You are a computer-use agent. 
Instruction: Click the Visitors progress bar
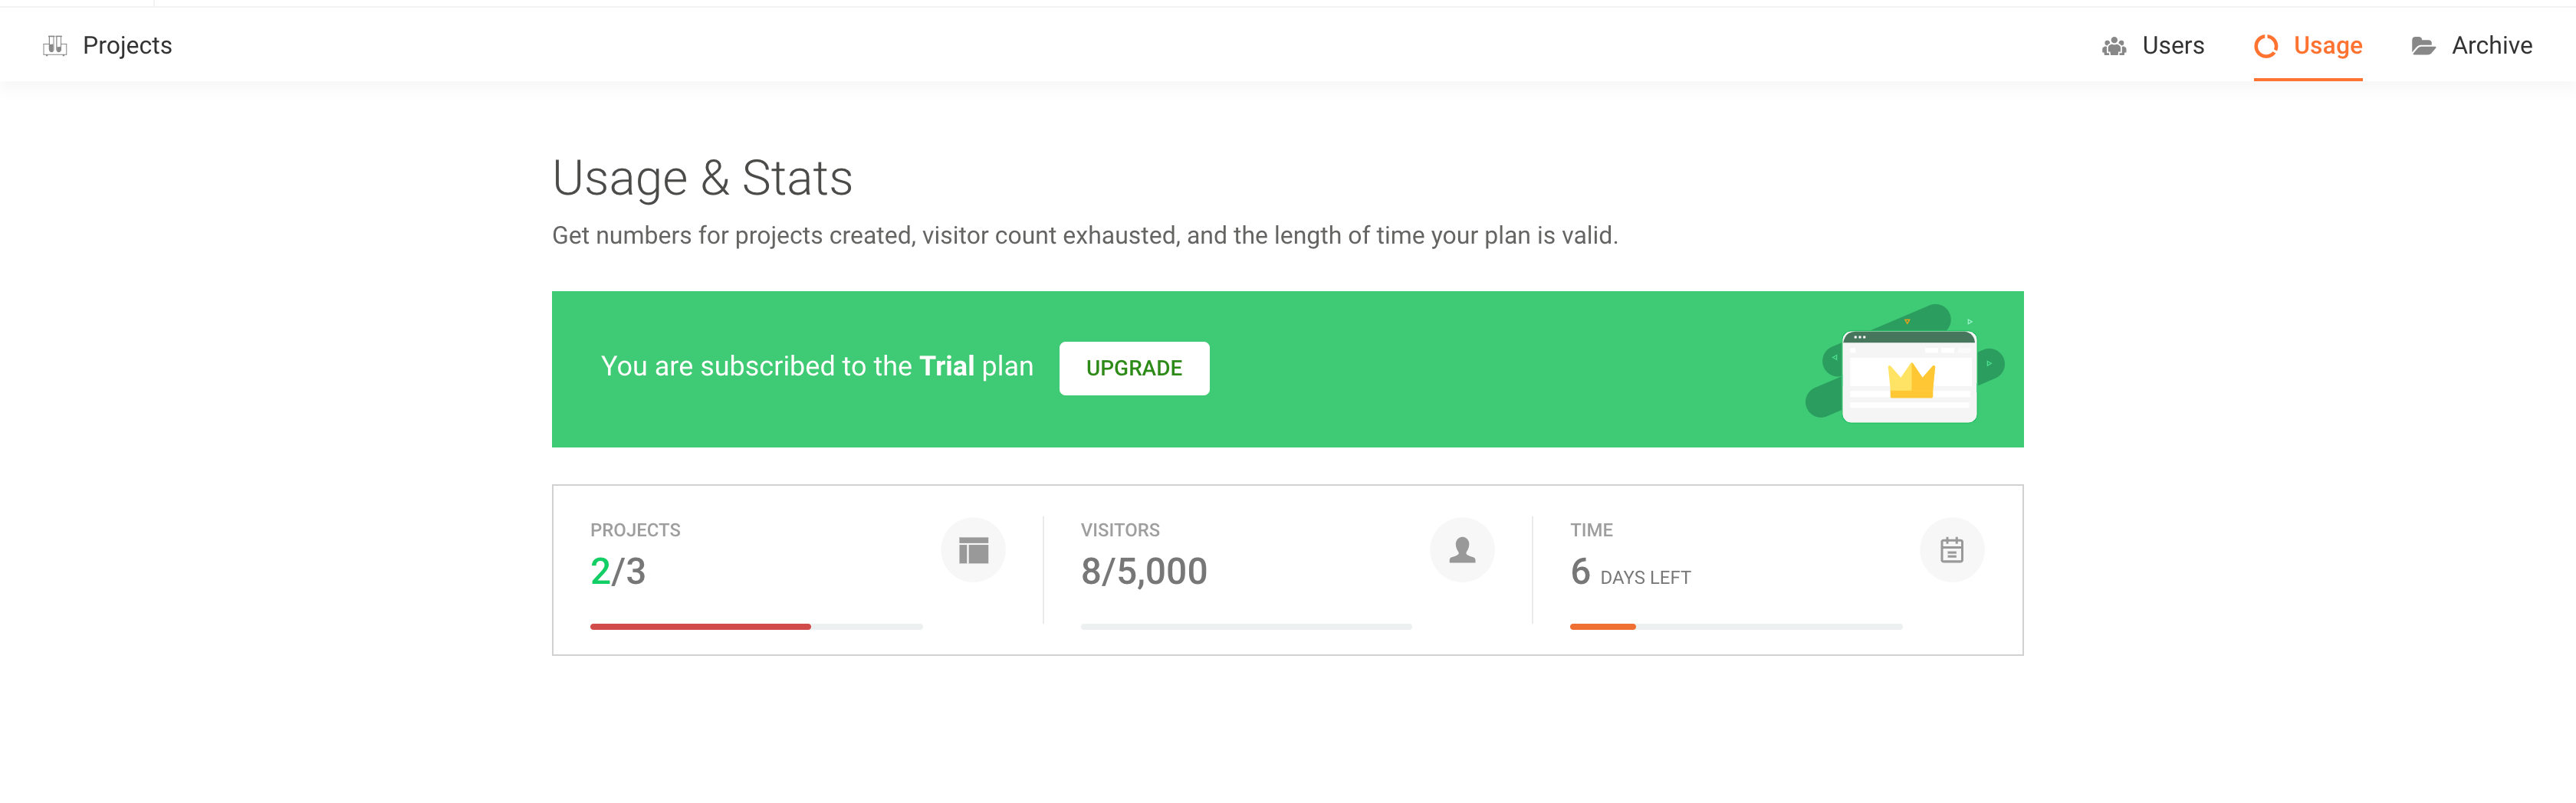click(x=1245, y=627)
